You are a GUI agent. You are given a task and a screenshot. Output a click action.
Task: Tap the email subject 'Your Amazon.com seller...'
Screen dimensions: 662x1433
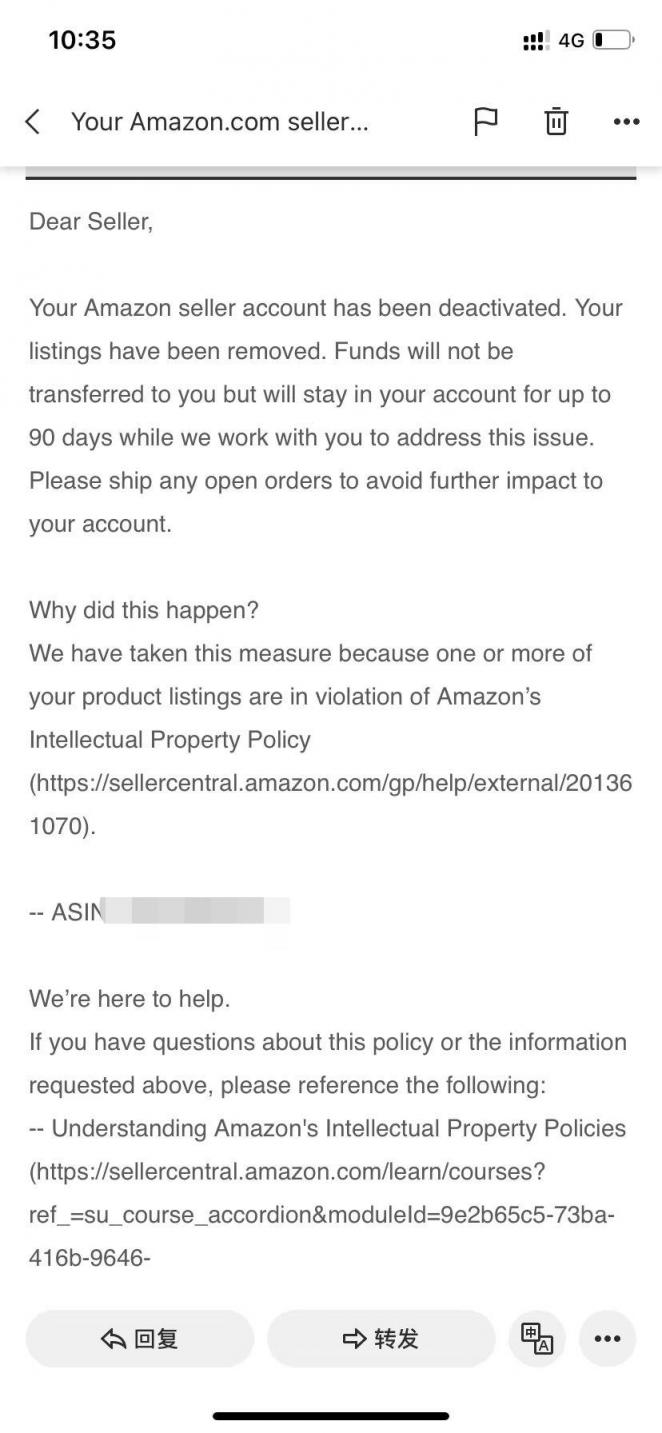[220, 122]
